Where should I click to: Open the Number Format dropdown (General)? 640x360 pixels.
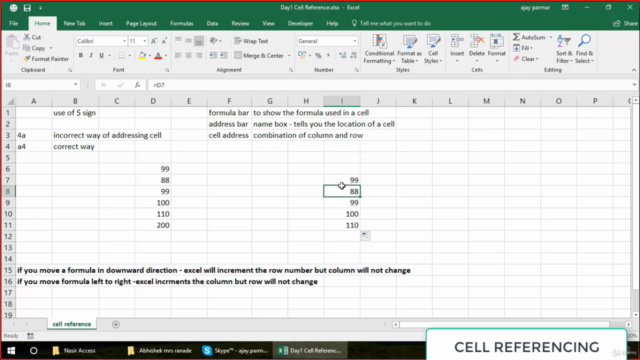click(354, 41)
